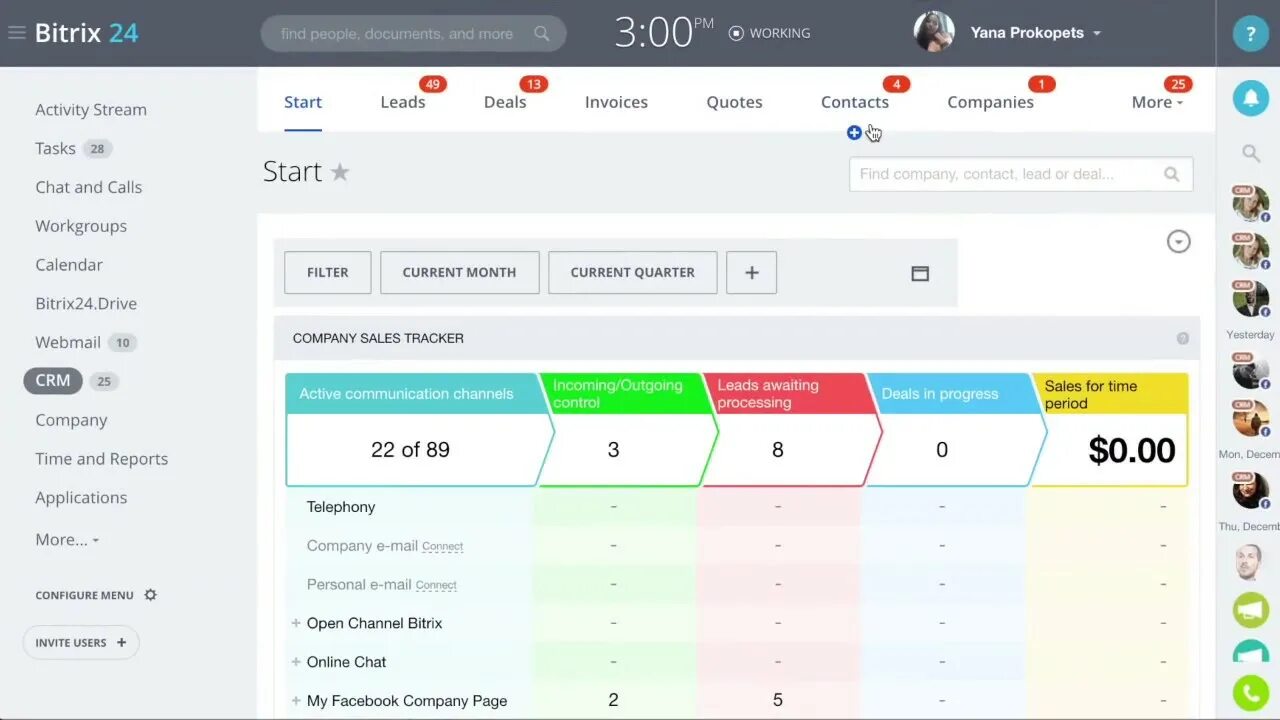Click the help question mark icon

1250,34
